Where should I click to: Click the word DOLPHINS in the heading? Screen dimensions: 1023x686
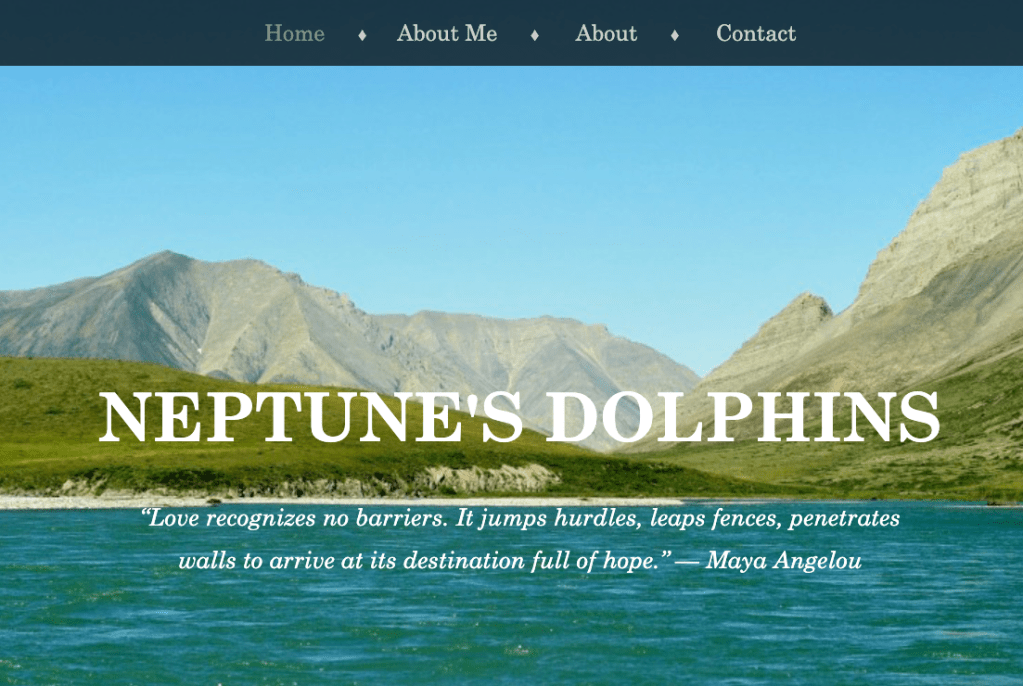point(742,418)
